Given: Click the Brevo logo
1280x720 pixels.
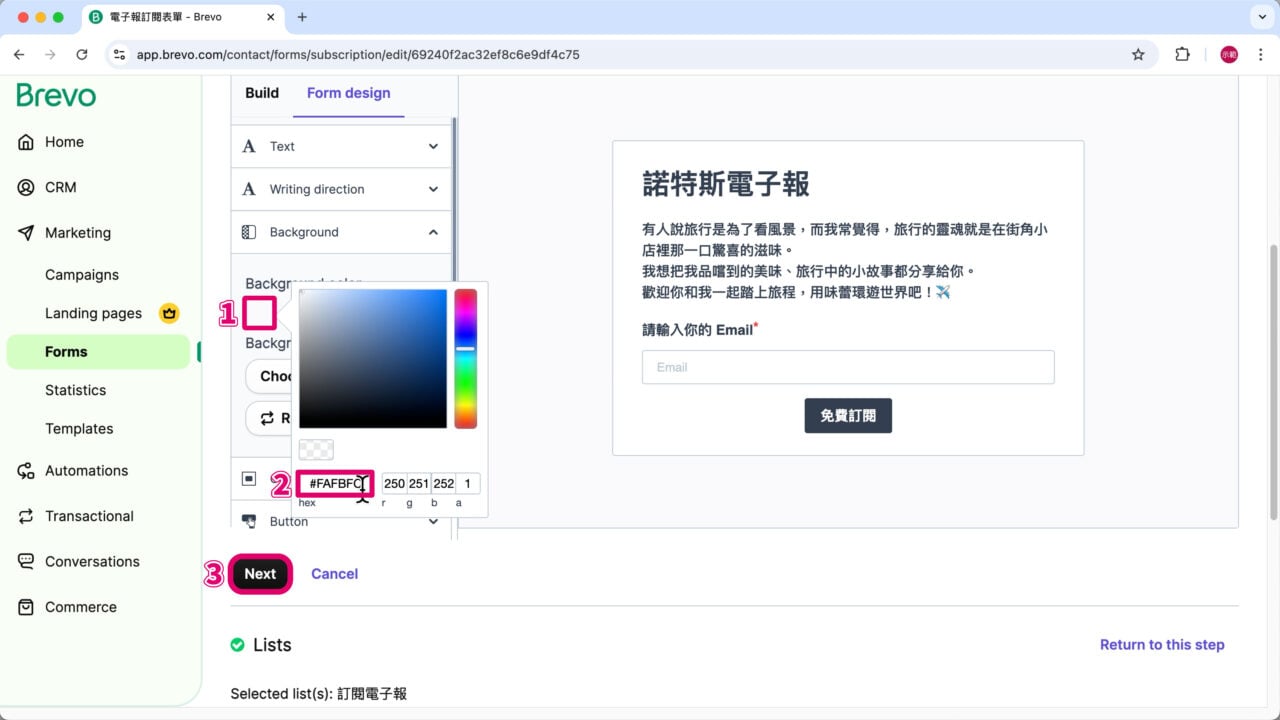Looking at the screenshot, I should [55, 95].
